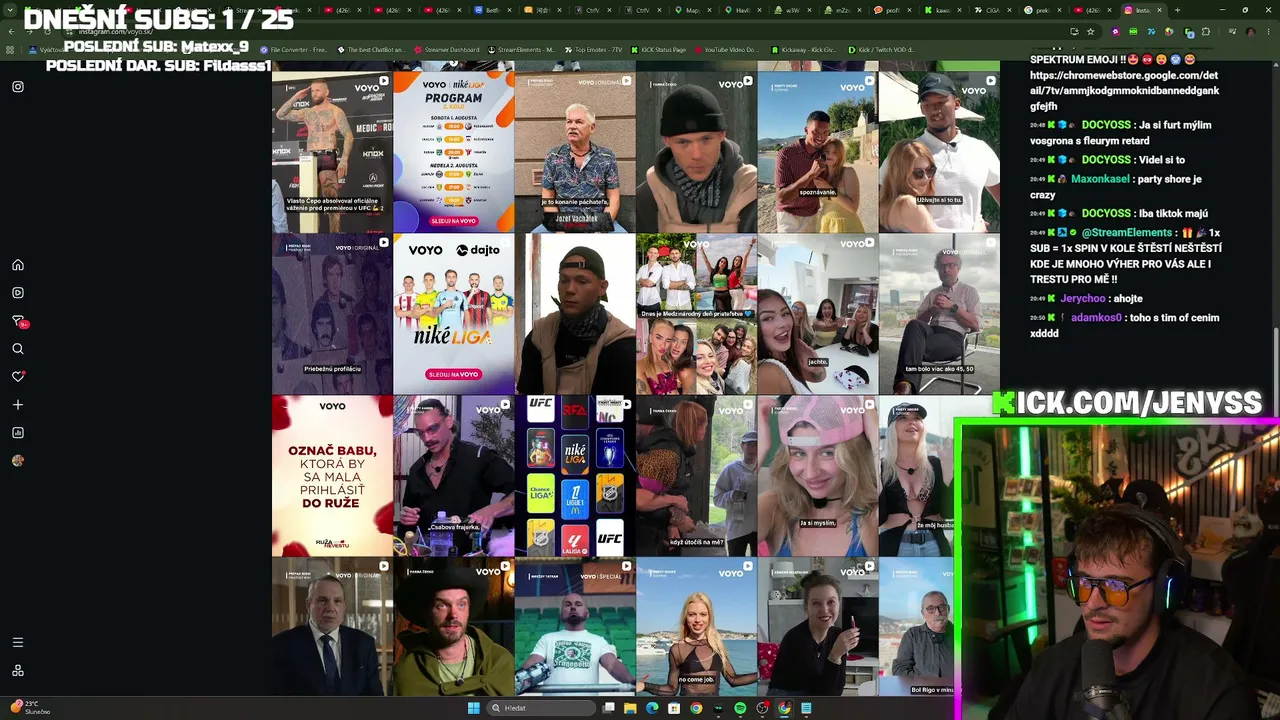Go to Instagram Home feed
Screen dimensions: 1280x720
[x=18, y=265]
